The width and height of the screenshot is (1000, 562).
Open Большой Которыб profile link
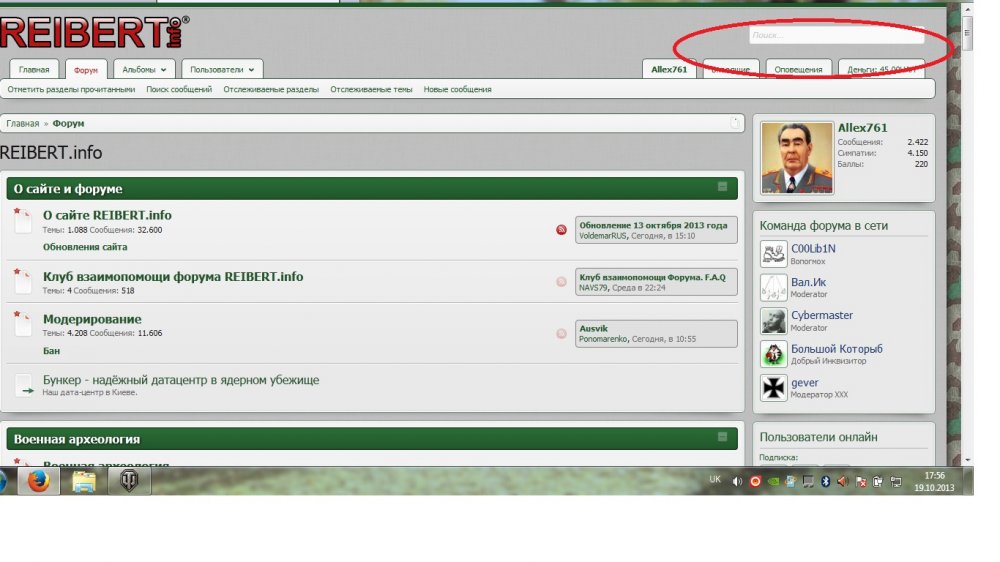(837, 349)
